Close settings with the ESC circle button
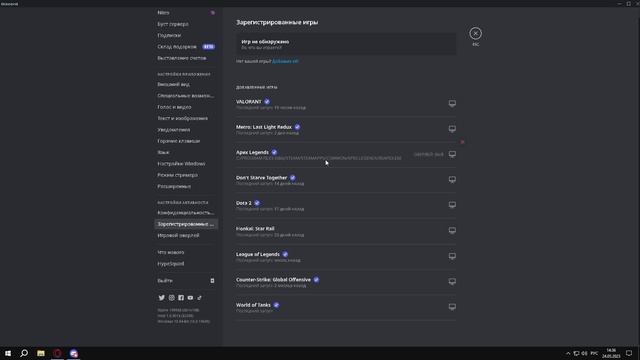This screenshot has height=360, width=640. 476,33
